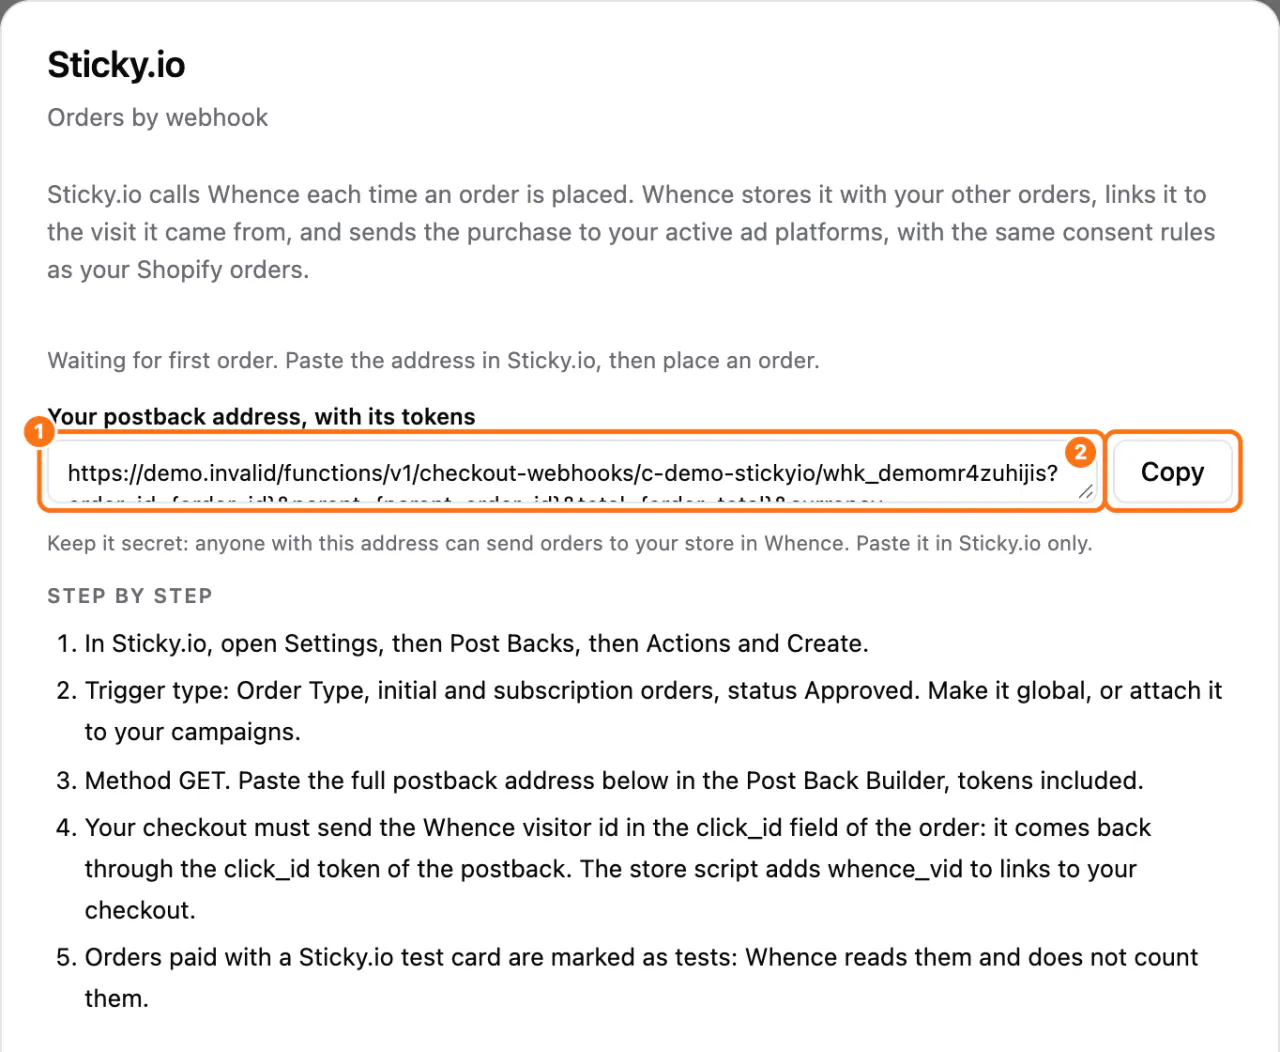Copy the postback address
The image size is (1280, 1052).
(1173, 472)
